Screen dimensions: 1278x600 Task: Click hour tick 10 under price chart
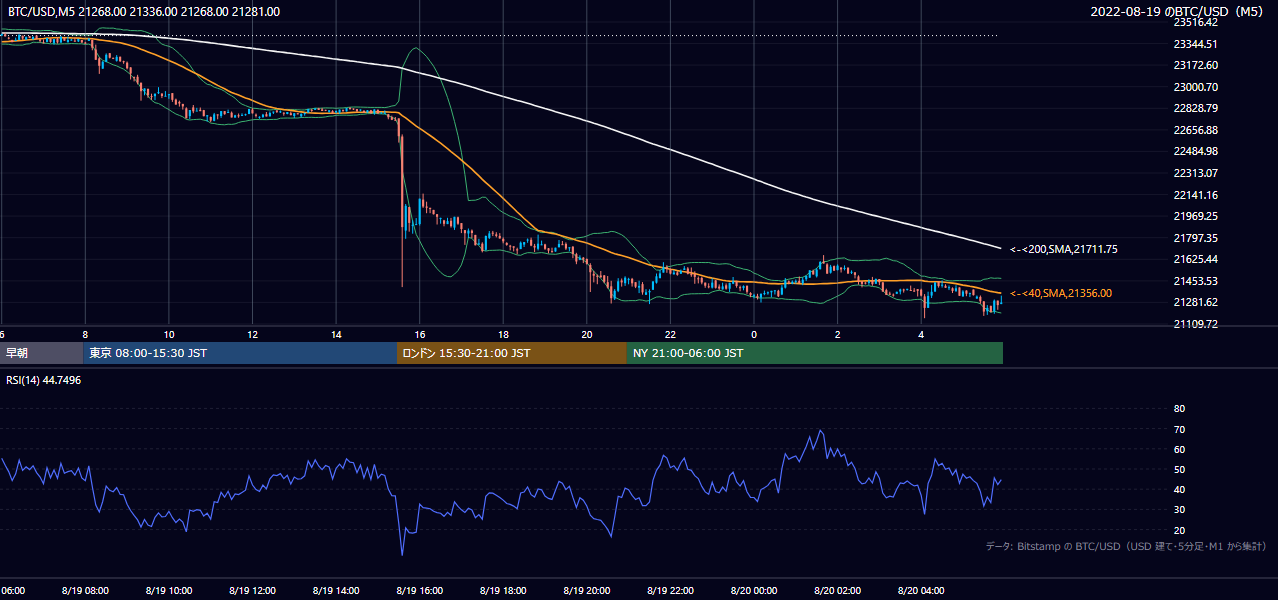click(x=169, y=334)
